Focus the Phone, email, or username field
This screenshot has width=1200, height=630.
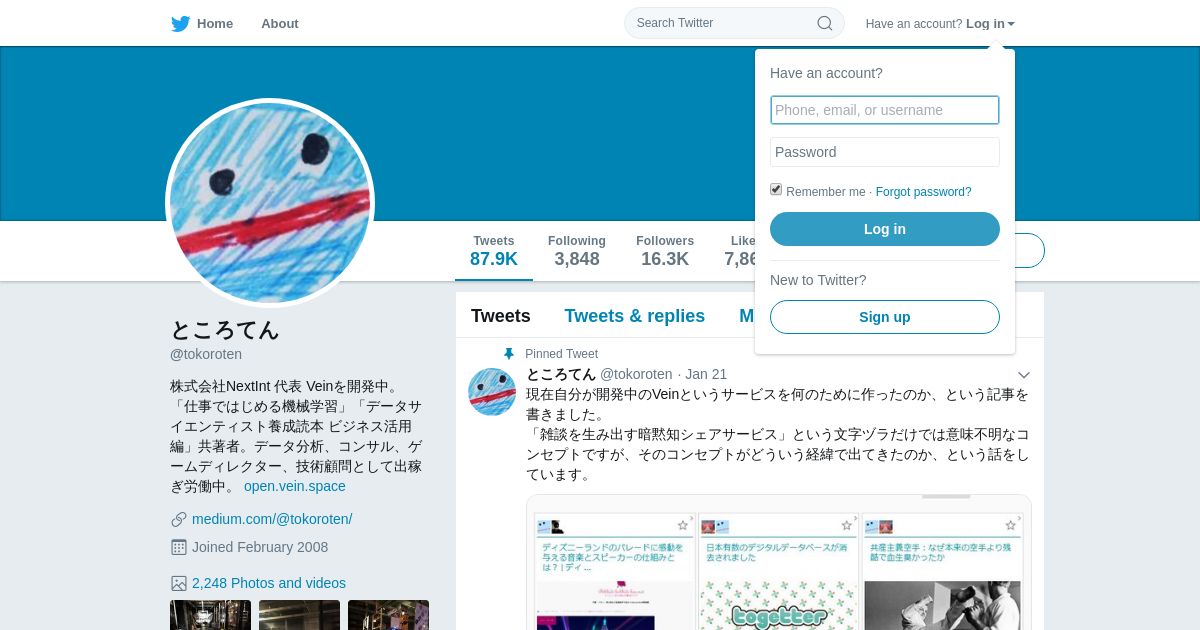[885, 110]
